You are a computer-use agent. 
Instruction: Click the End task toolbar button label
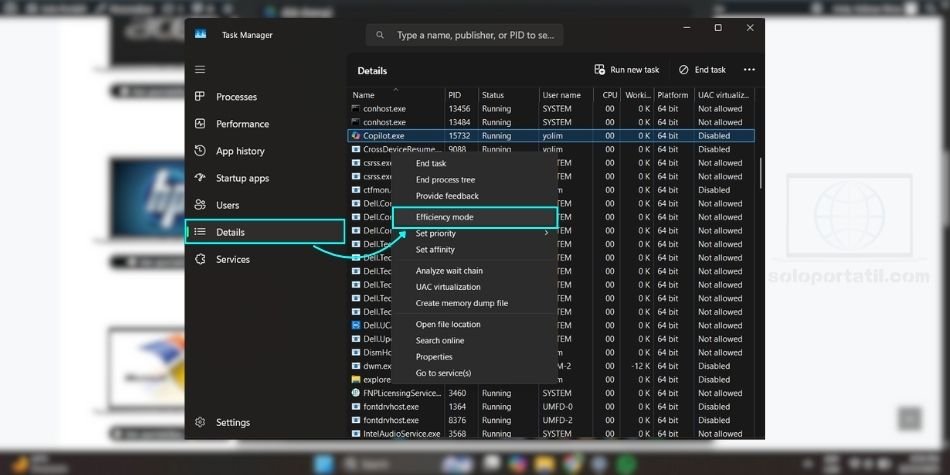click(710, 70)
